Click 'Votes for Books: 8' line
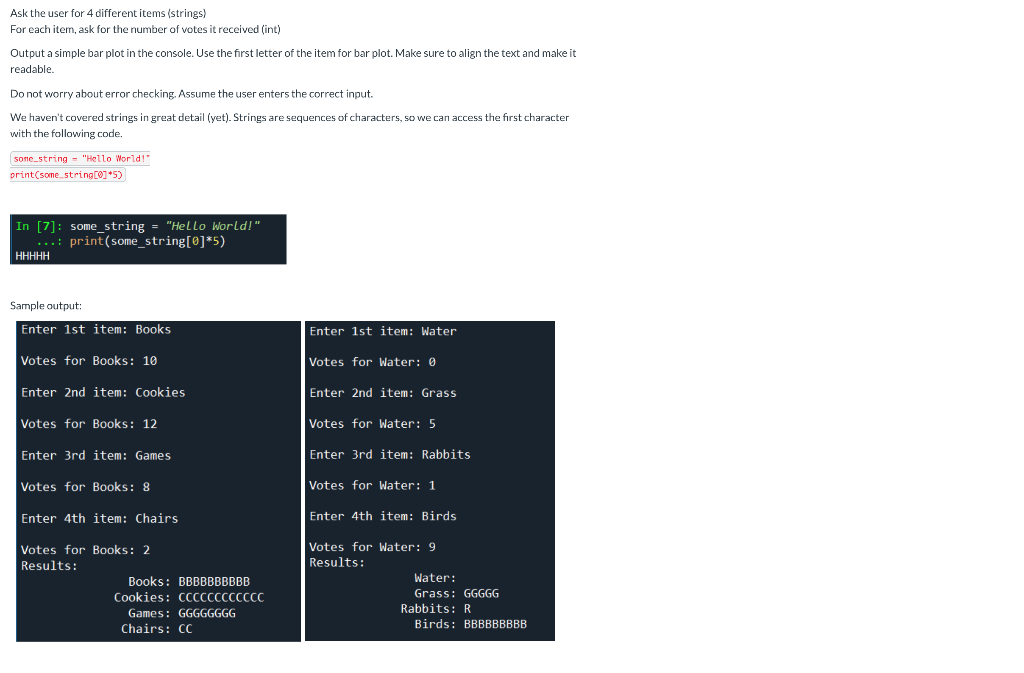 tap(86, 487)
